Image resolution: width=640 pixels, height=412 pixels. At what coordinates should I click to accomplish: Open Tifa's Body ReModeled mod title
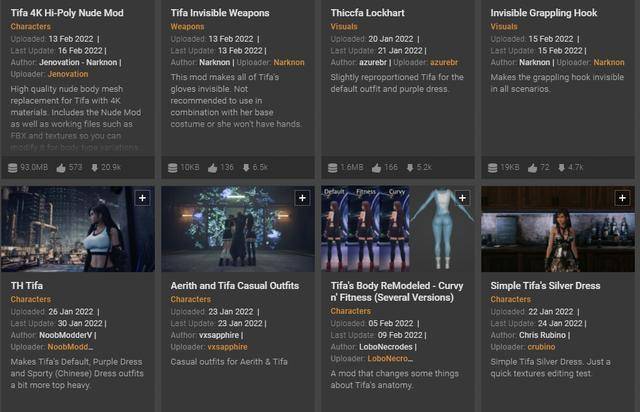tap(397, 292)
